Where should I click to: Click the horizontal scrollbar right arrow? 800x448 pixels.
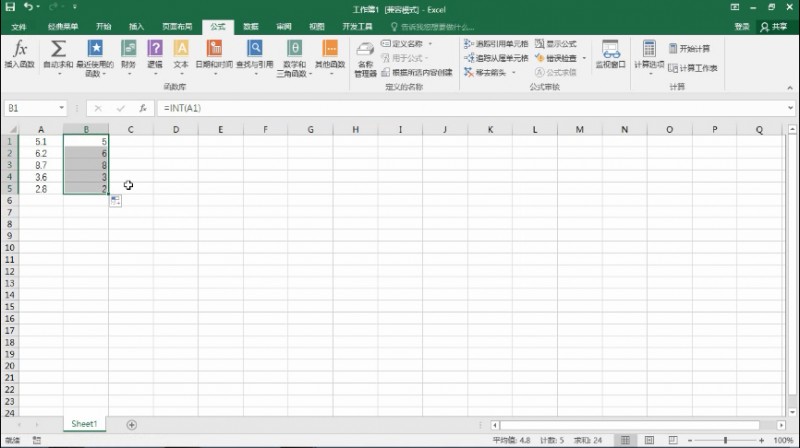(x=781, y=425)
